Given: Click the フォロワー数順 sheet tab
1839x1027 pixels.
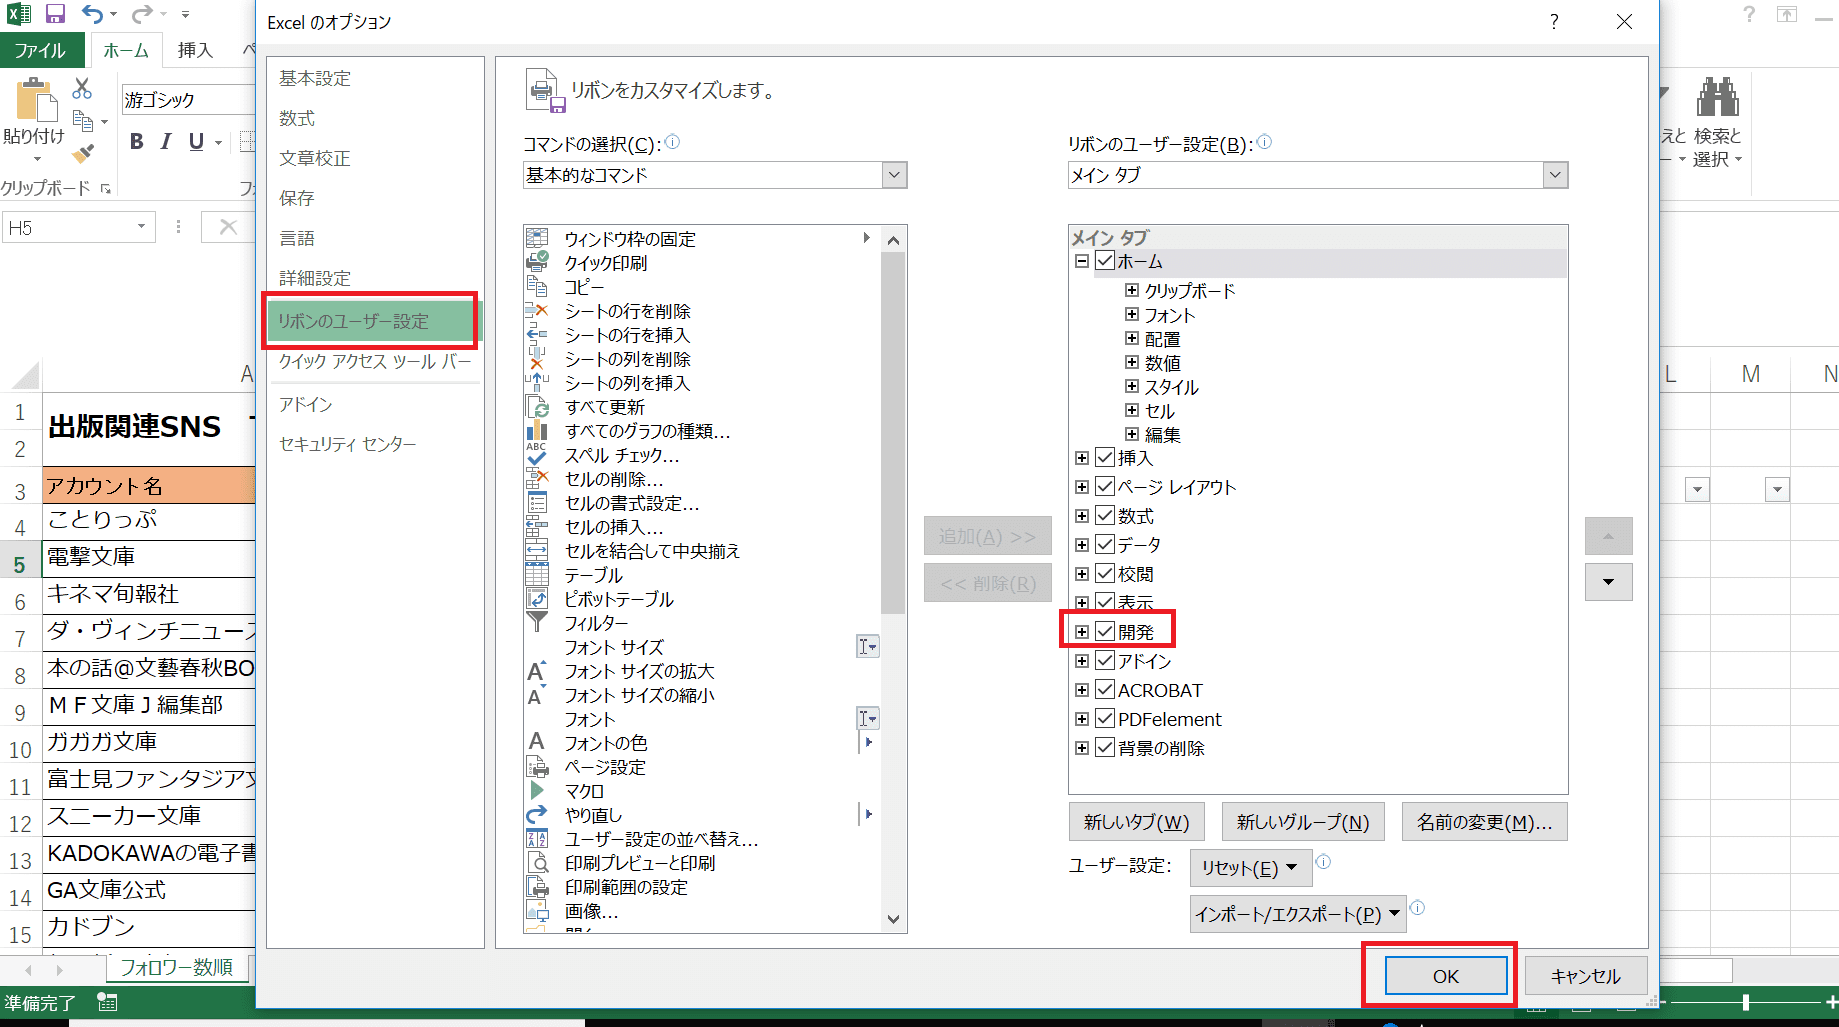Looking at the screenshot, I should tap(177, 967).
